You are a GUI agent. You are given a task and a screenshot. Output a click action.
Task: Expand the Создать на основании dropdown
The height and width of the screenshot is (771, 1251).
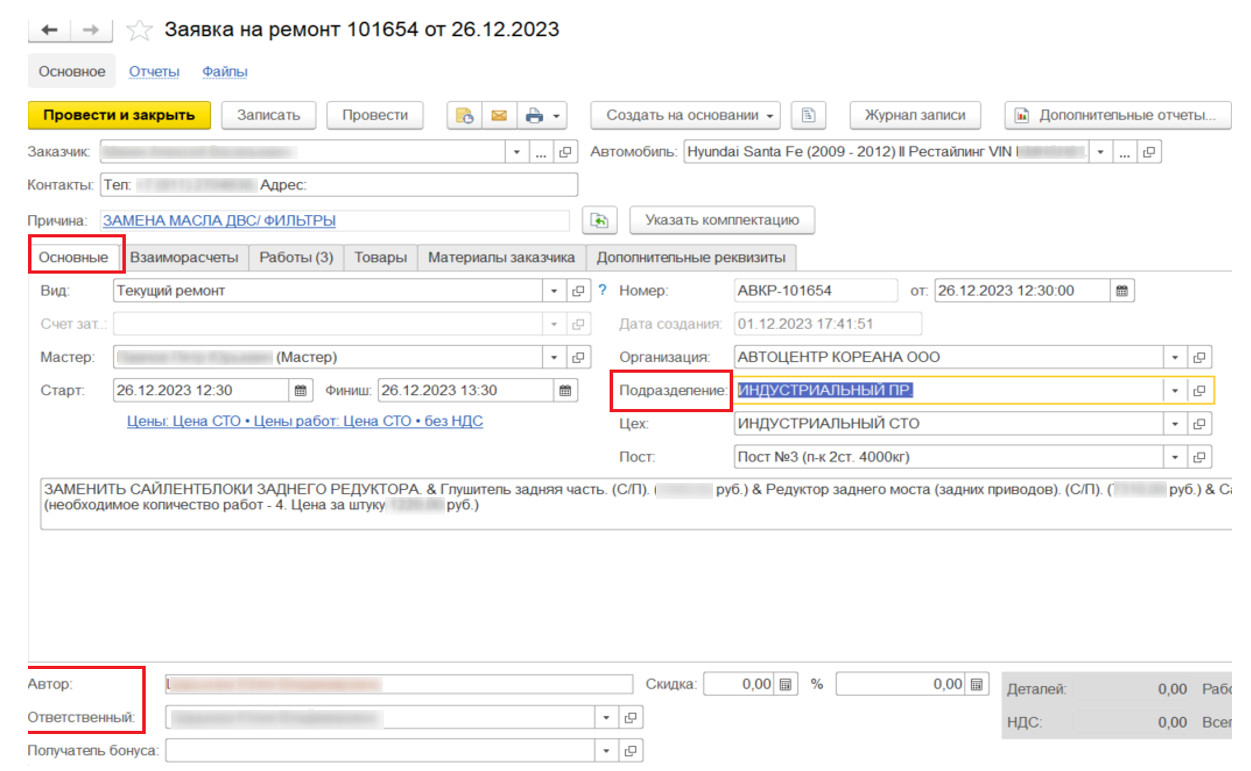tap(771, 116)
